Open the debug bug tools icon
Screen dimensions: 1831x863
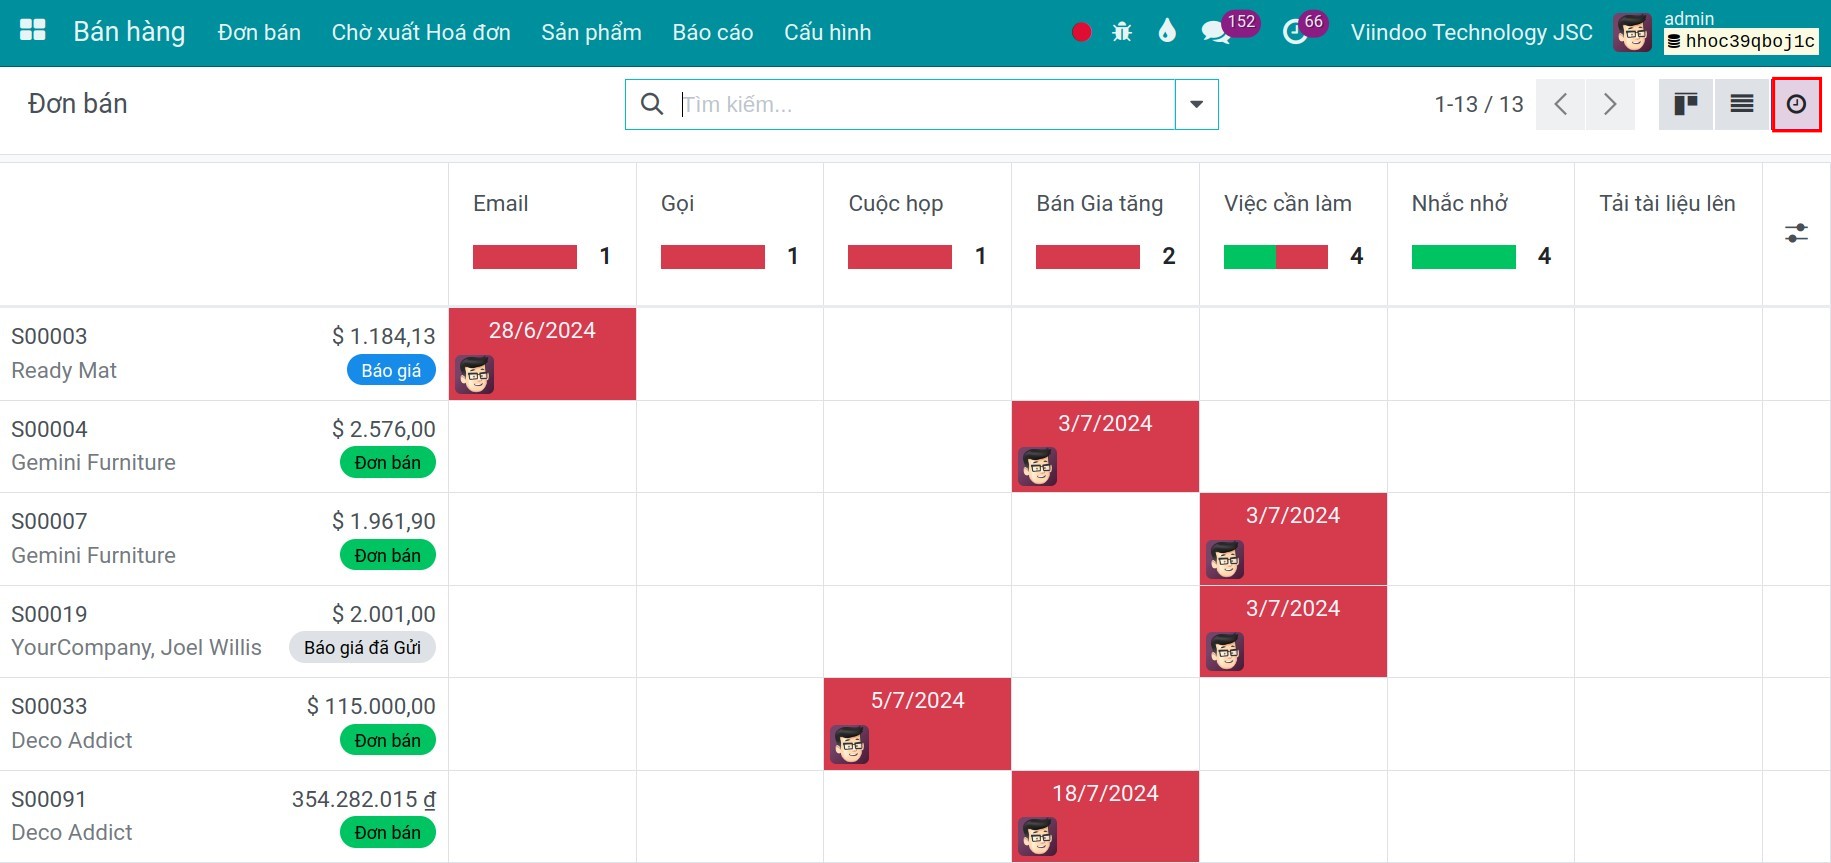tap(1122, 32)
